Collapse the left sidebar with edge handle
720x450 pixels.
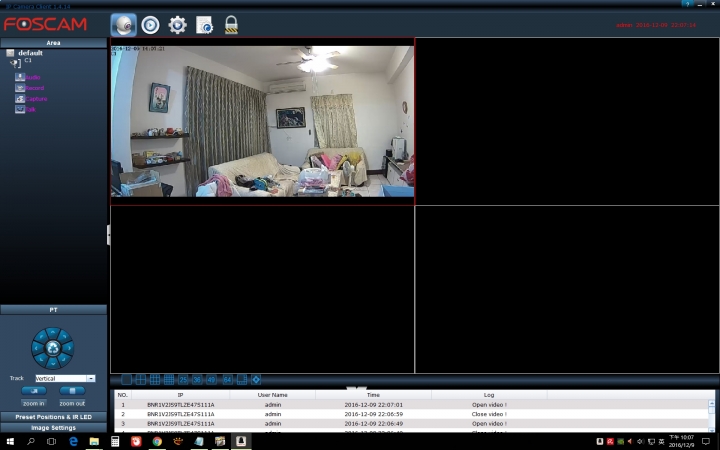(108, 235)
